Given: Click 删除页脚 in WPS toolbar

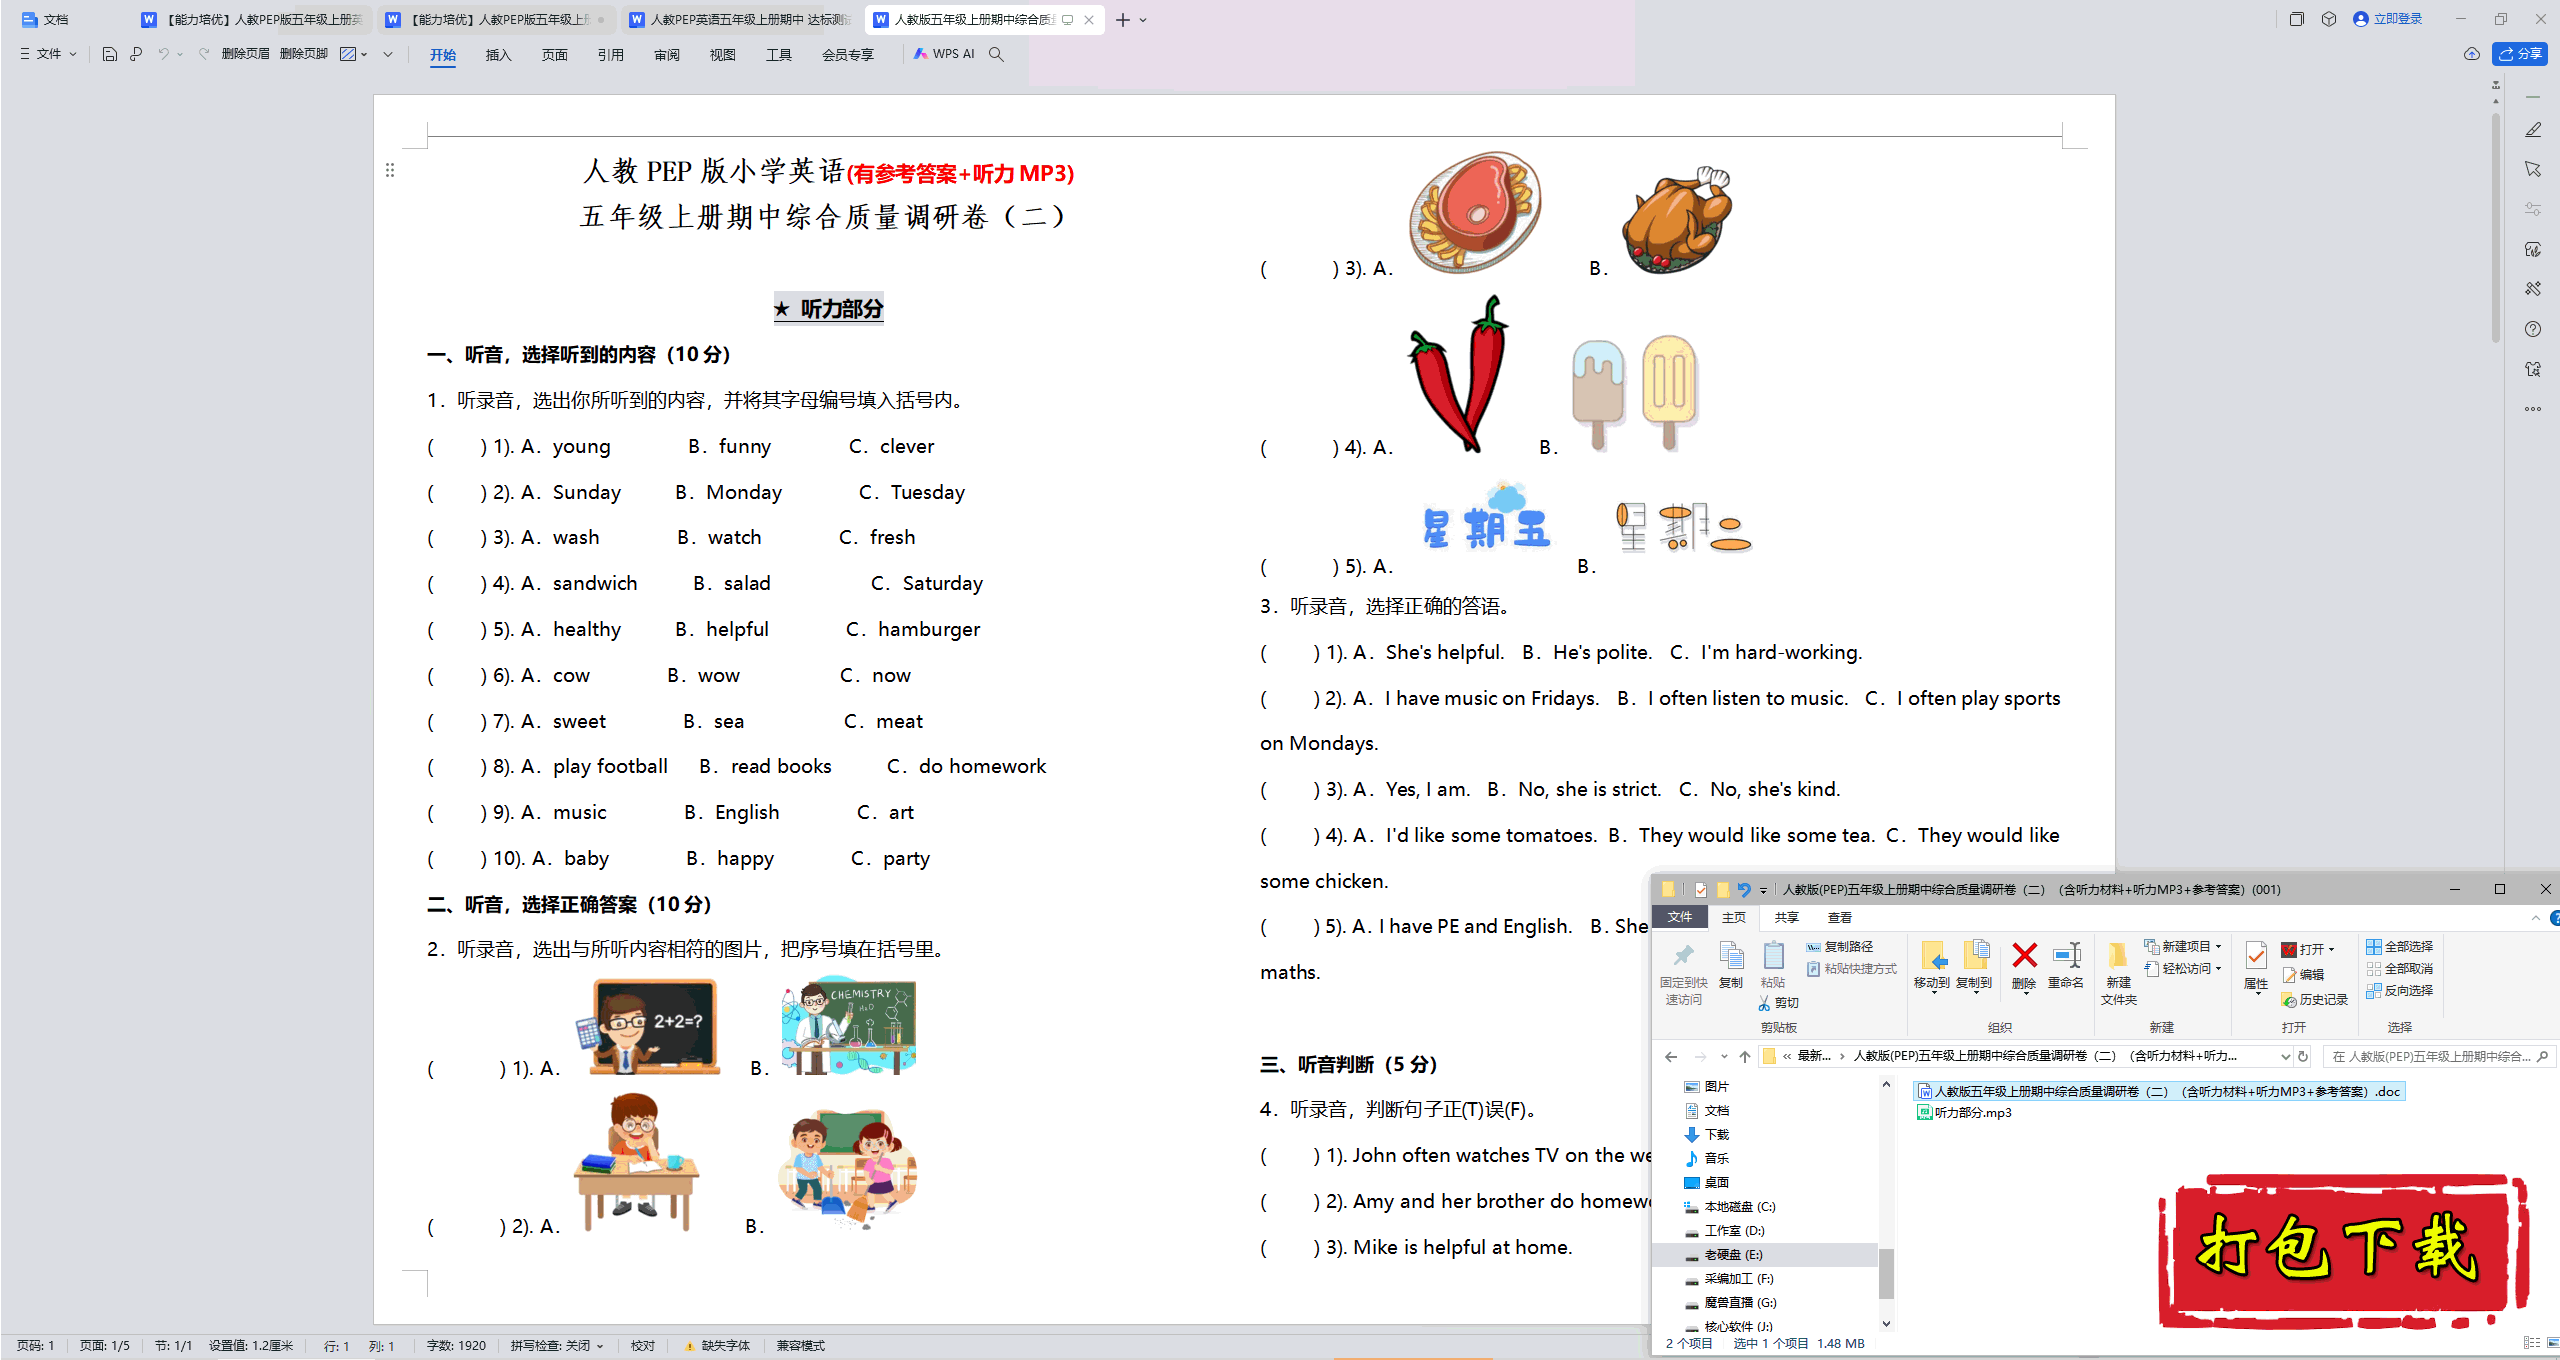Looking at the screenshot, I should [304, 54].
